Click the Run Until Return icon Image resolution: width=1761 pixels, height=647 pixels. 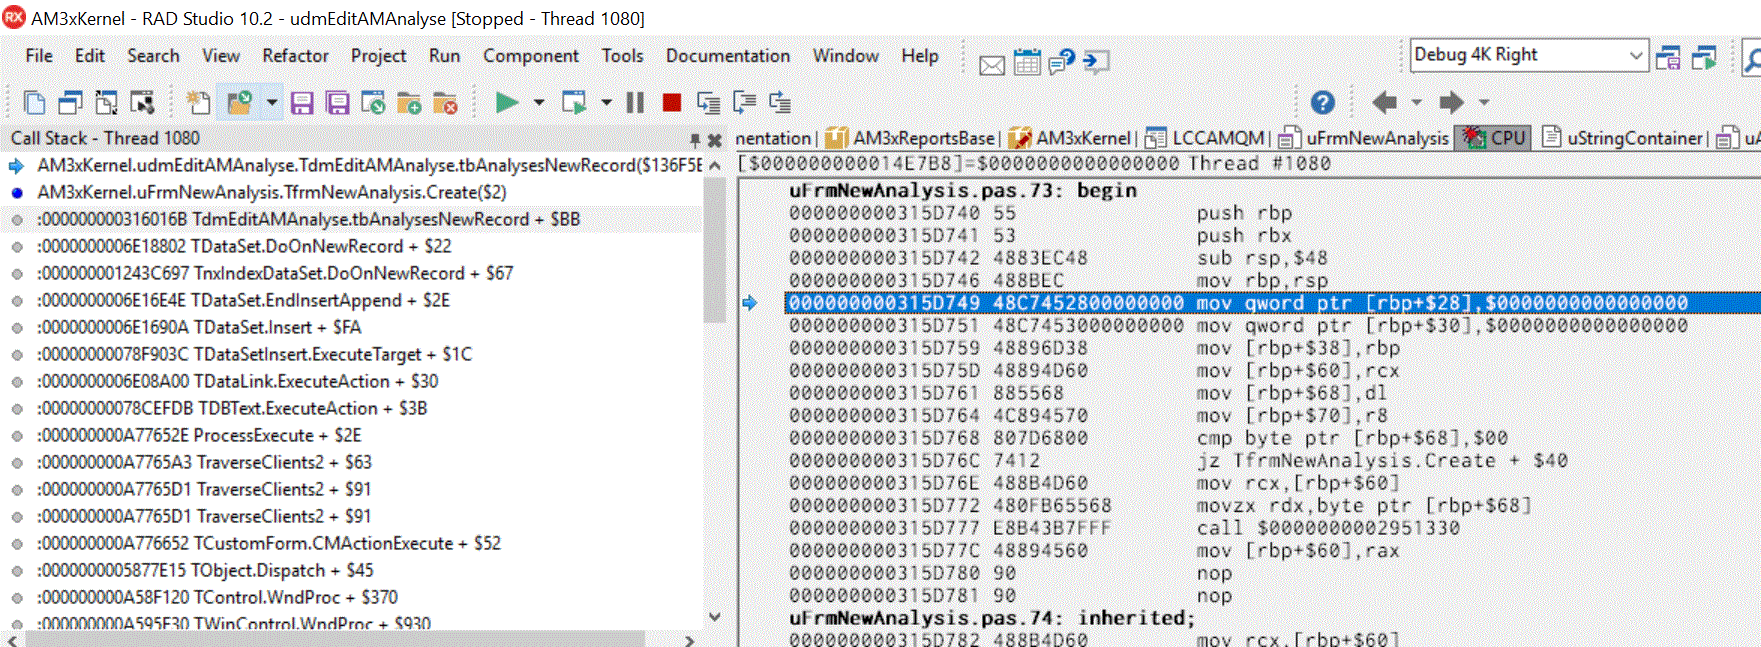tap(780, 102)
